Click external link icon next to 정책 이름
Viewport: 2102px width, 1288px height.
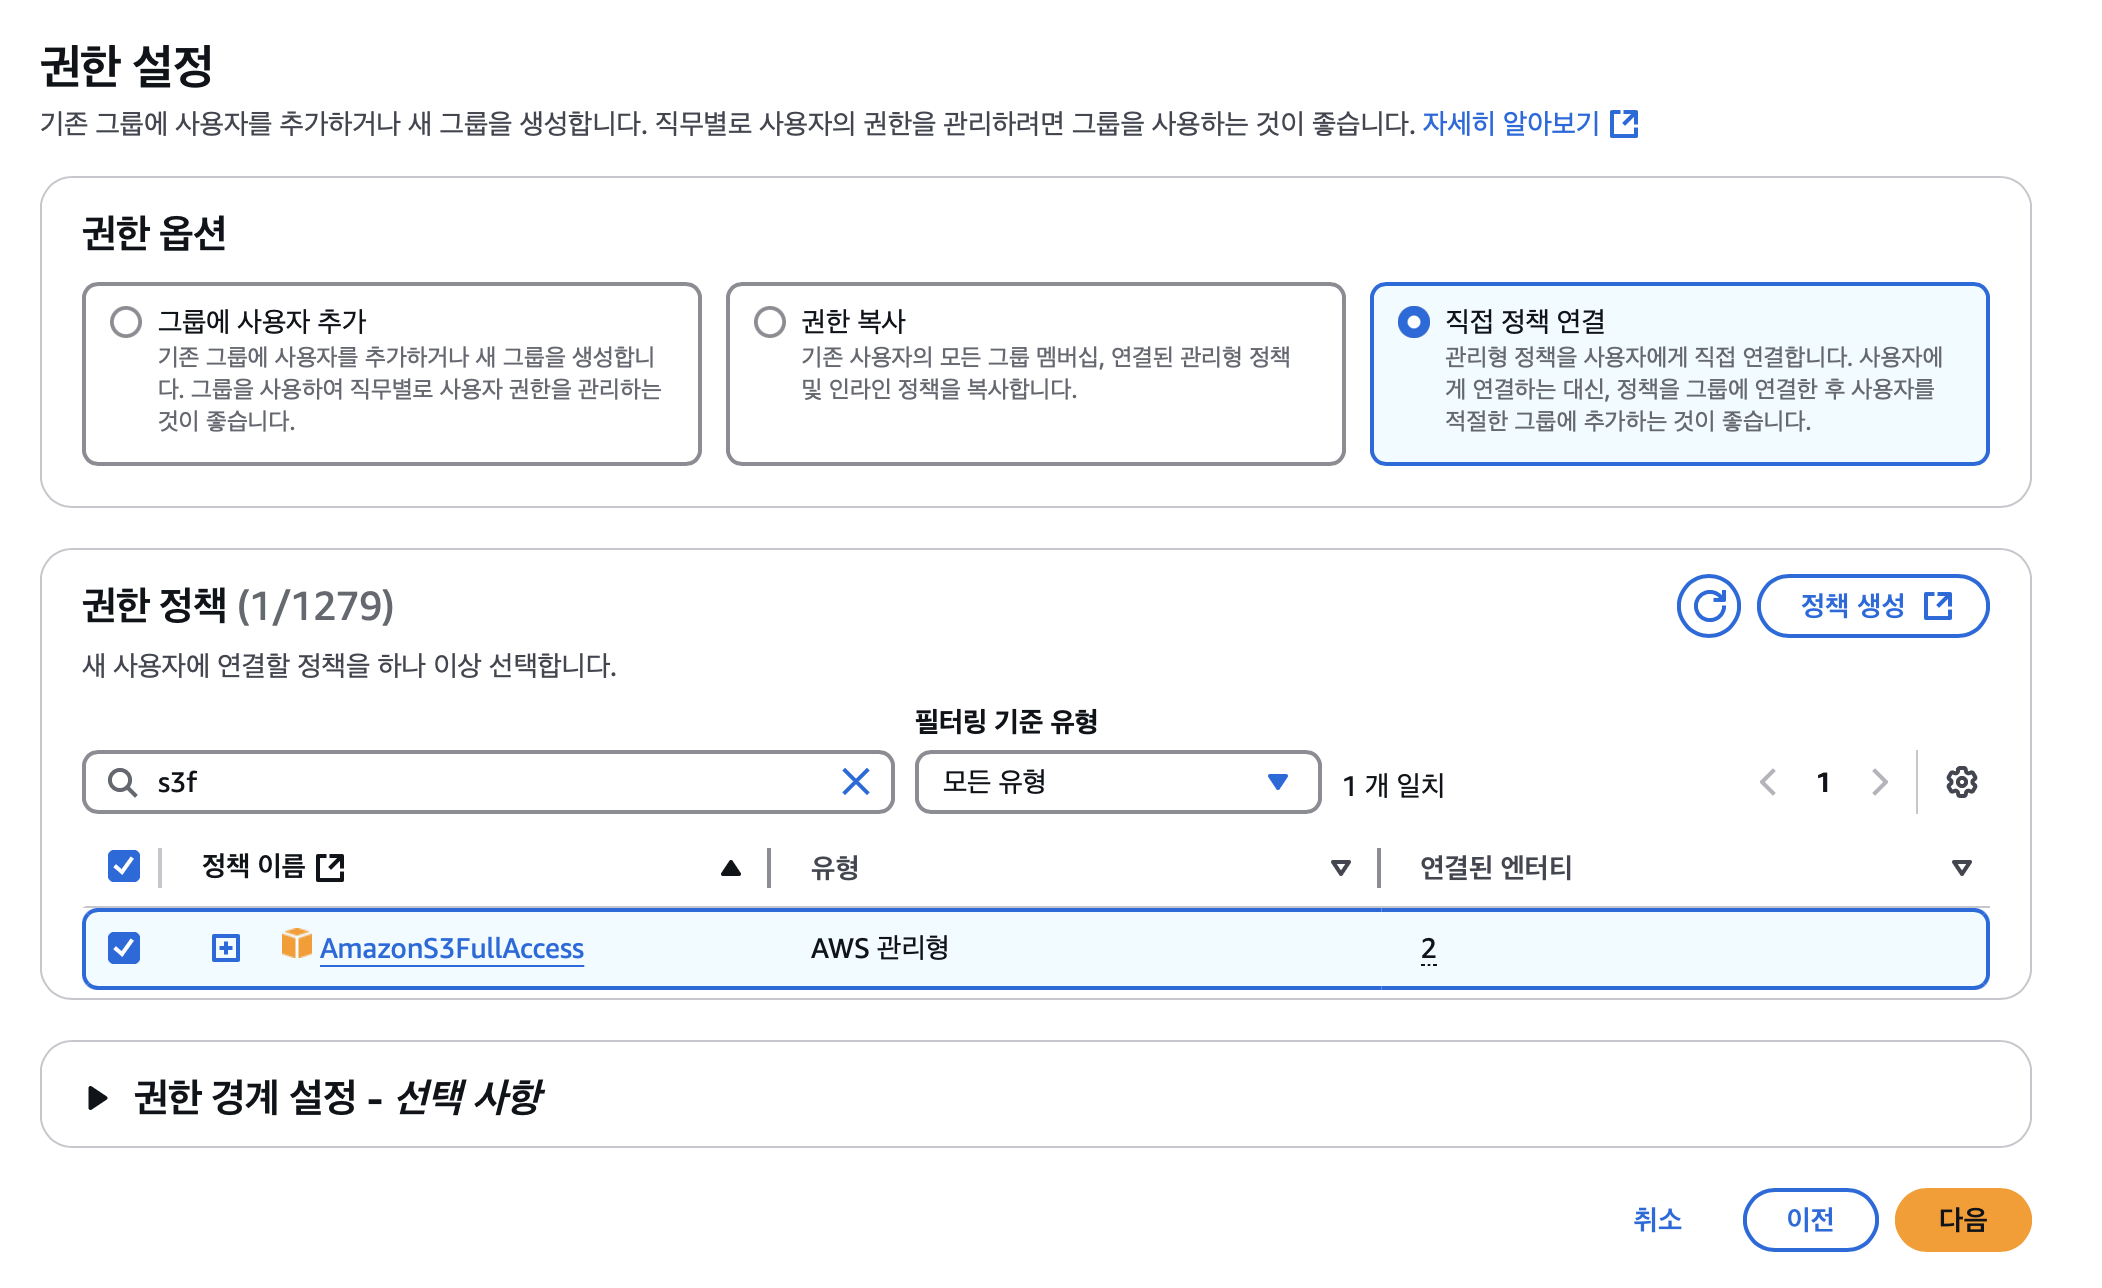[x=330, y=867]
